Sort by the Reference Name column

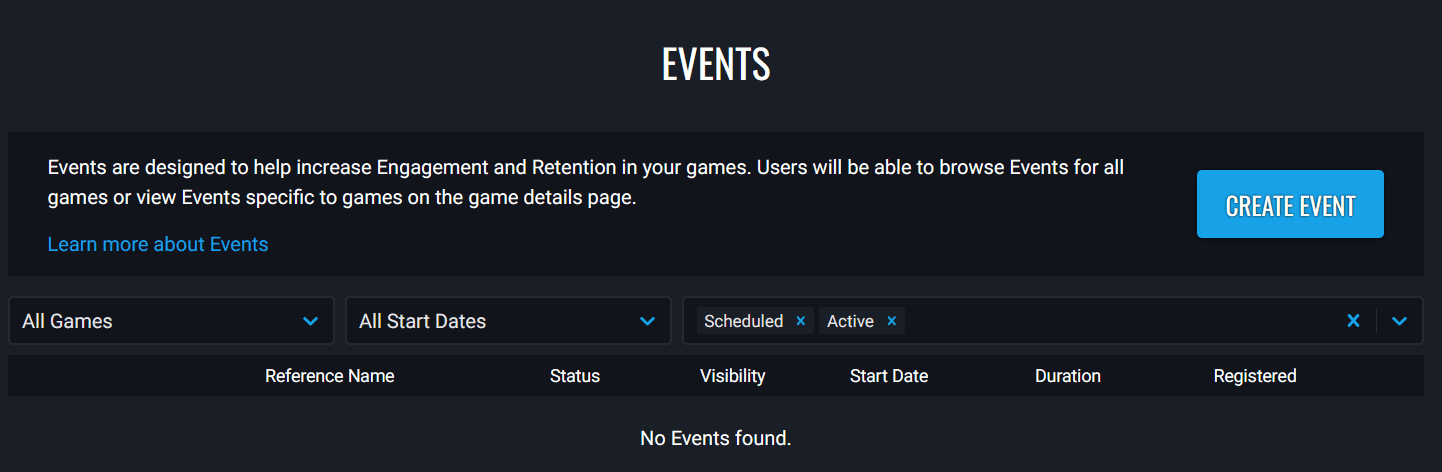click(329, 376)
